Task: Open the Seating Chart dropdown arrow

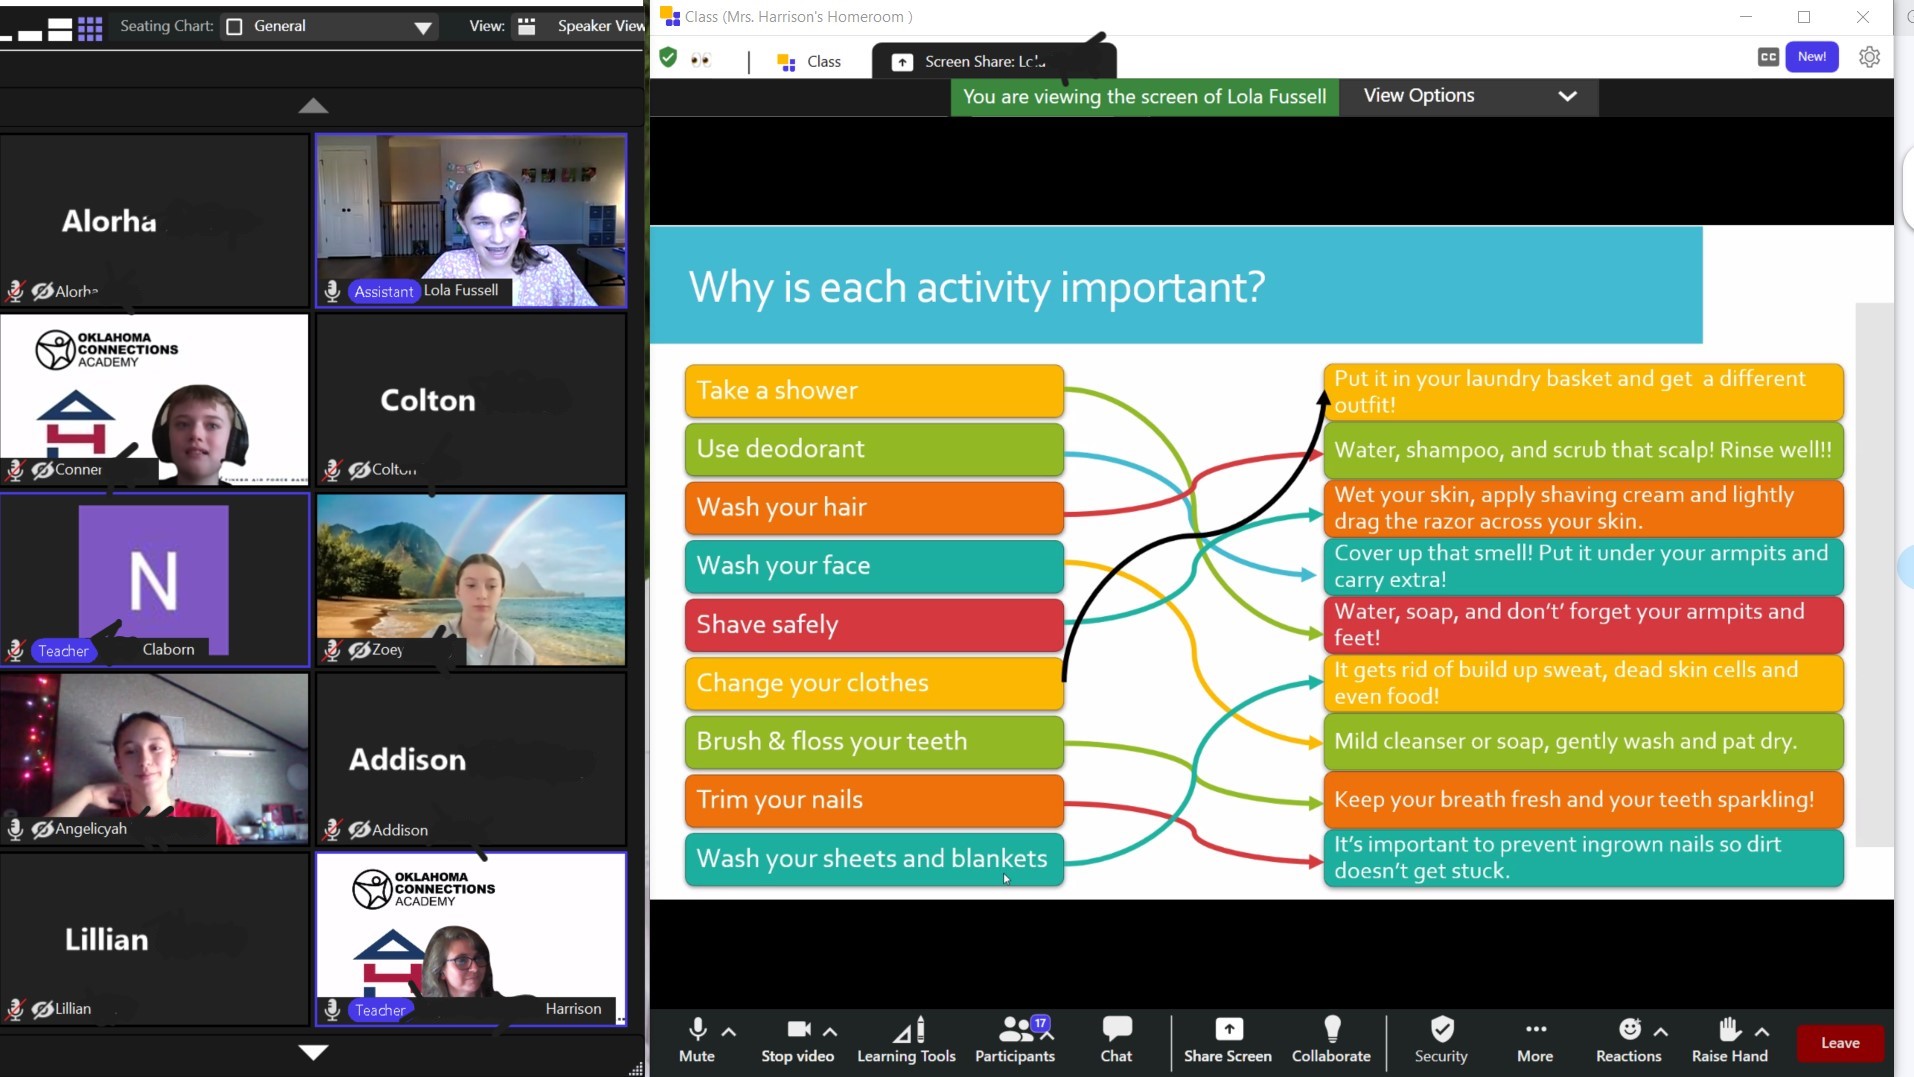Action: [x=423, y=28]
